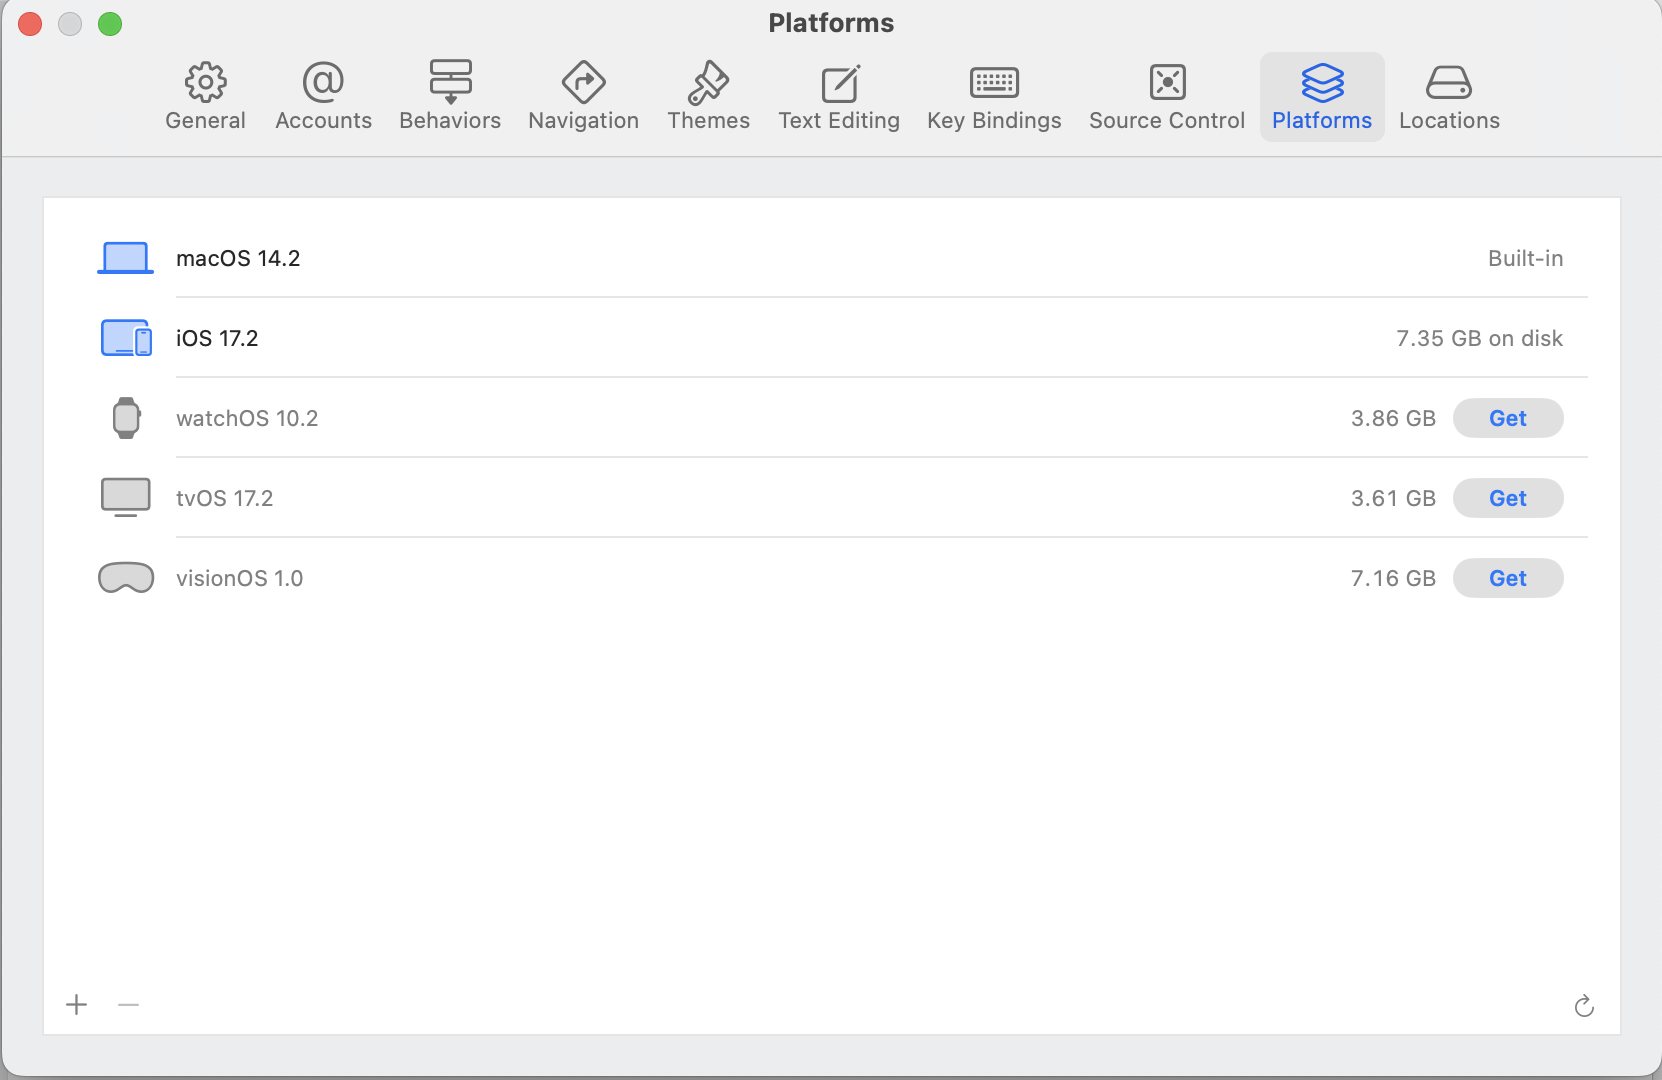Click the macOS laptop icon
Image resolution: width=1662 pixels, height=1080 pixels.
(125, 258)
